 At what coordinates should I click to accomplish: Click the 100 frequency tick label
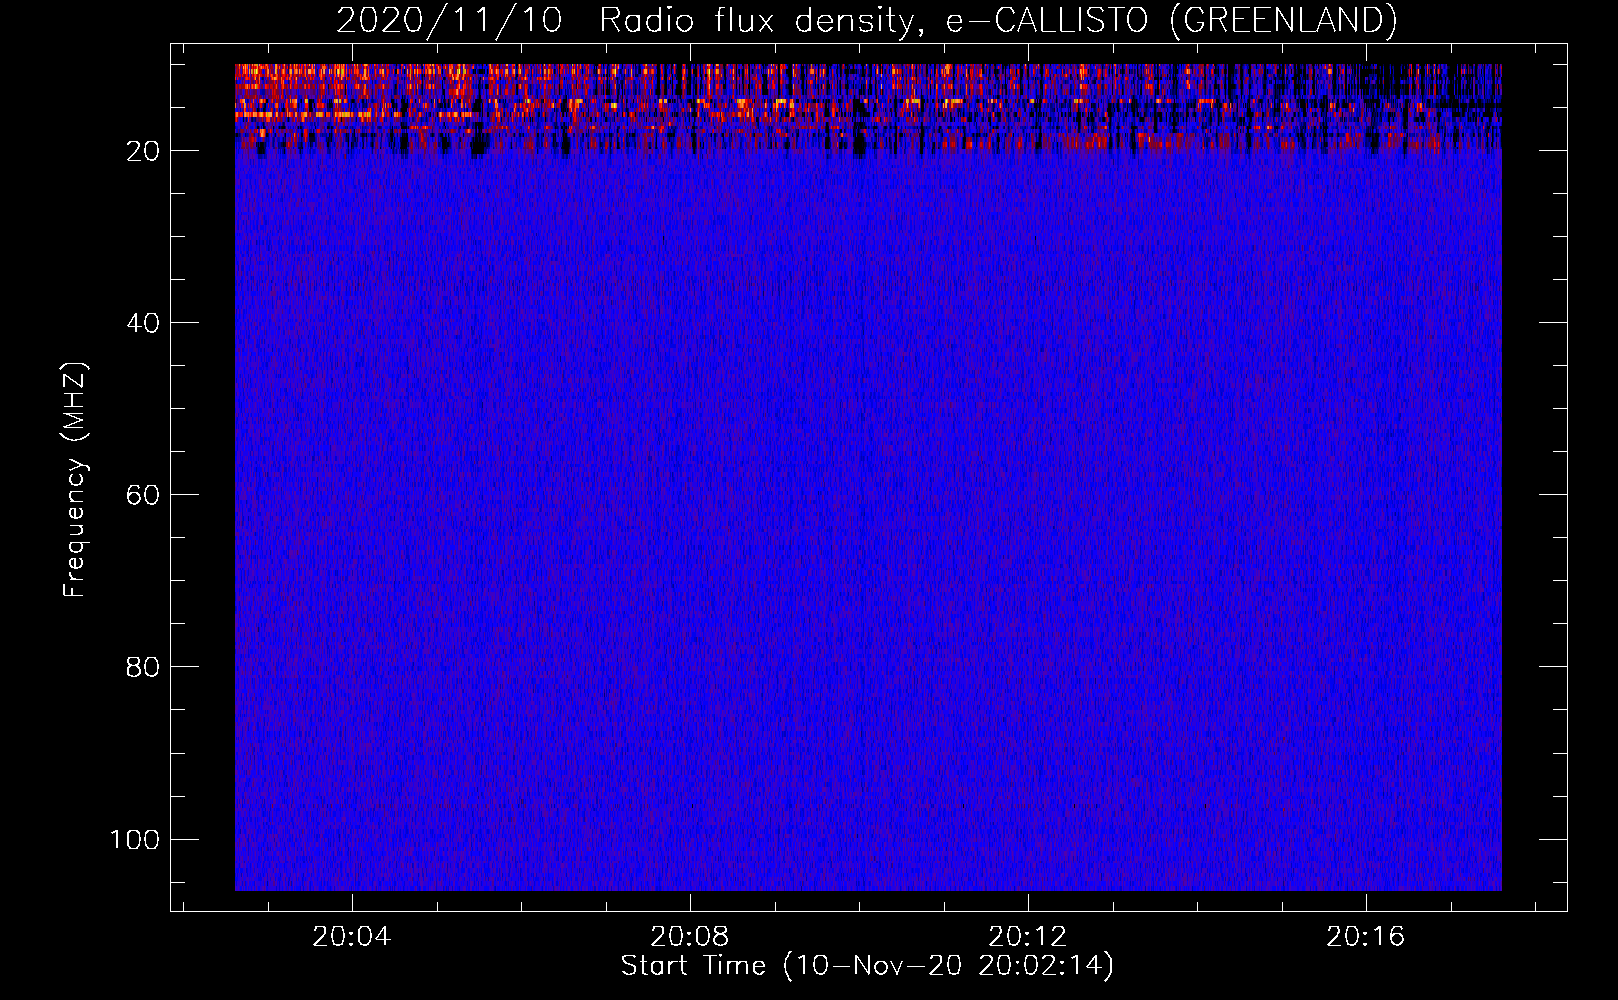click(135, 839)
